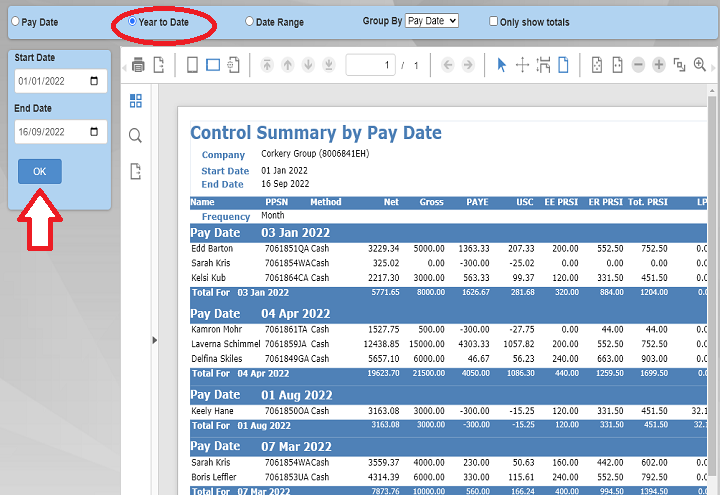Enable the Only show totals checkbox
The image size is (720, 495).
494,21
